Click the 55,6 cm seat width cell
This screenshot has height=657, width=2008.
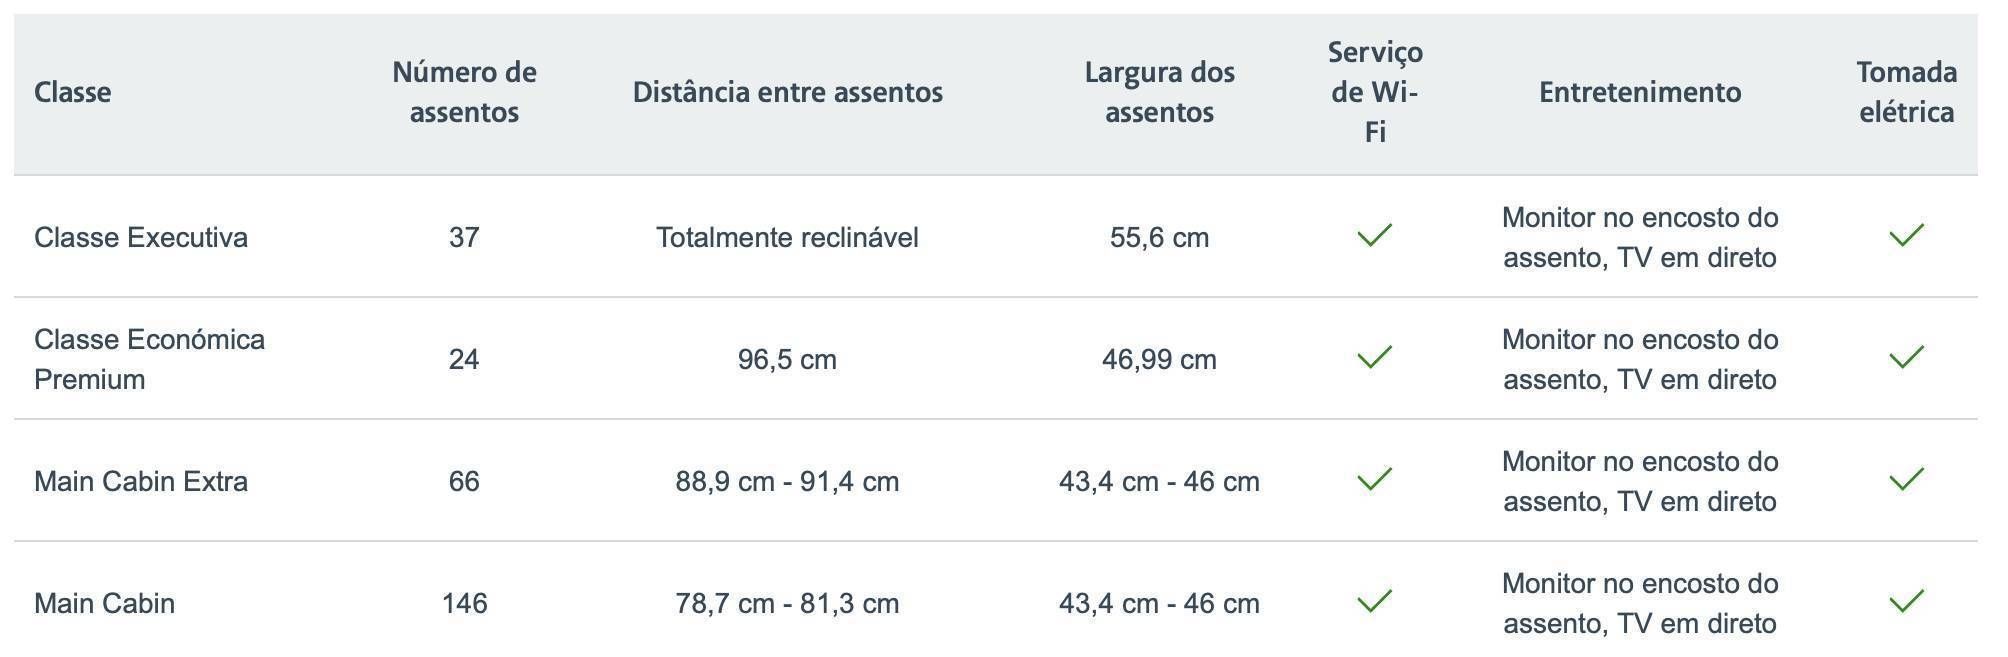click(x=1159, y=237)
